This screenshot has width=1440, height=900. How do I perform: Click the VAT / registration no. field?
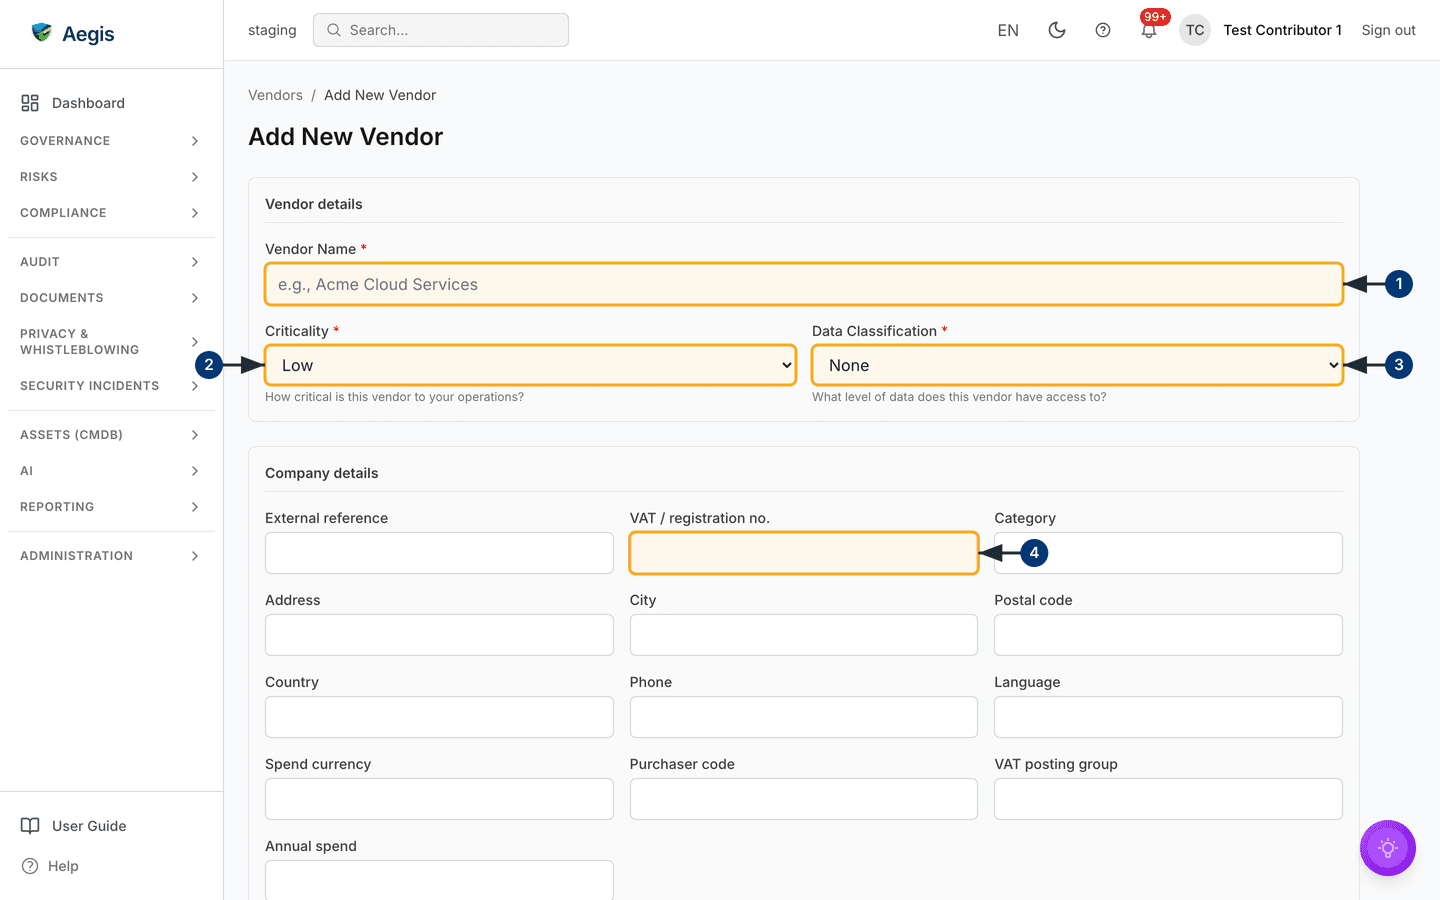(x=804, y=553)
